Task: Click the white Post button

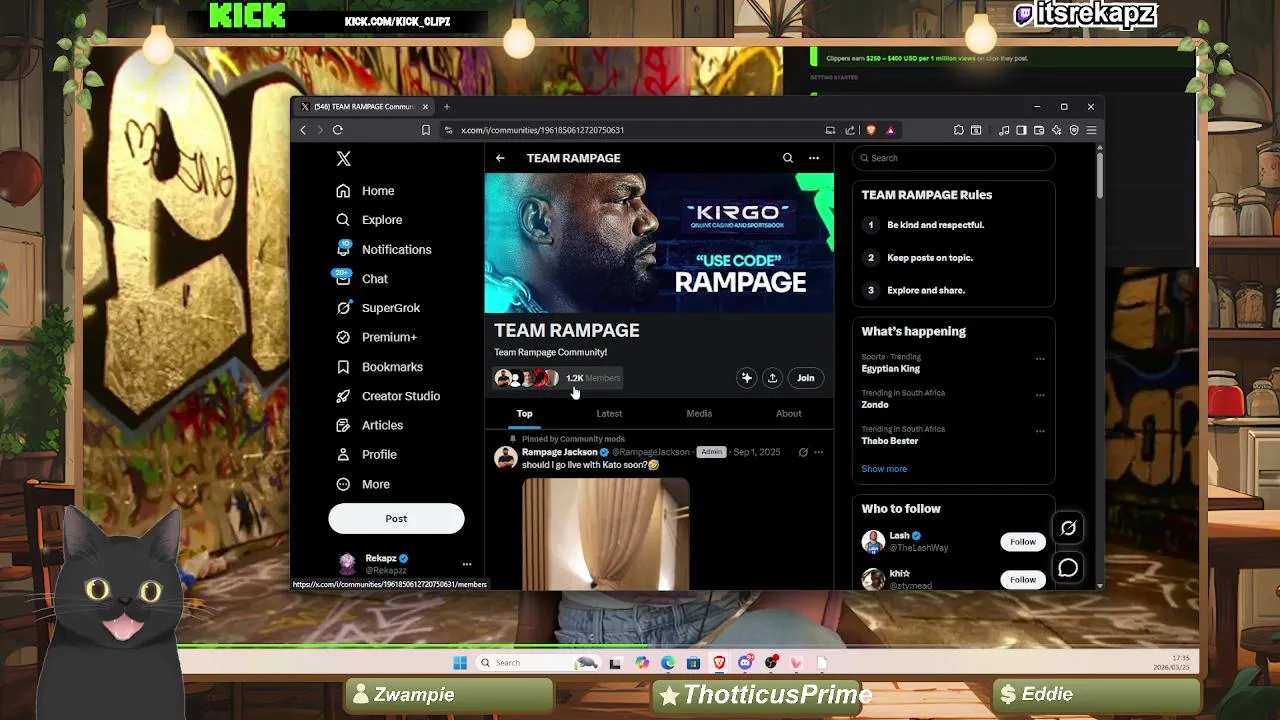Action: point(396,519)
